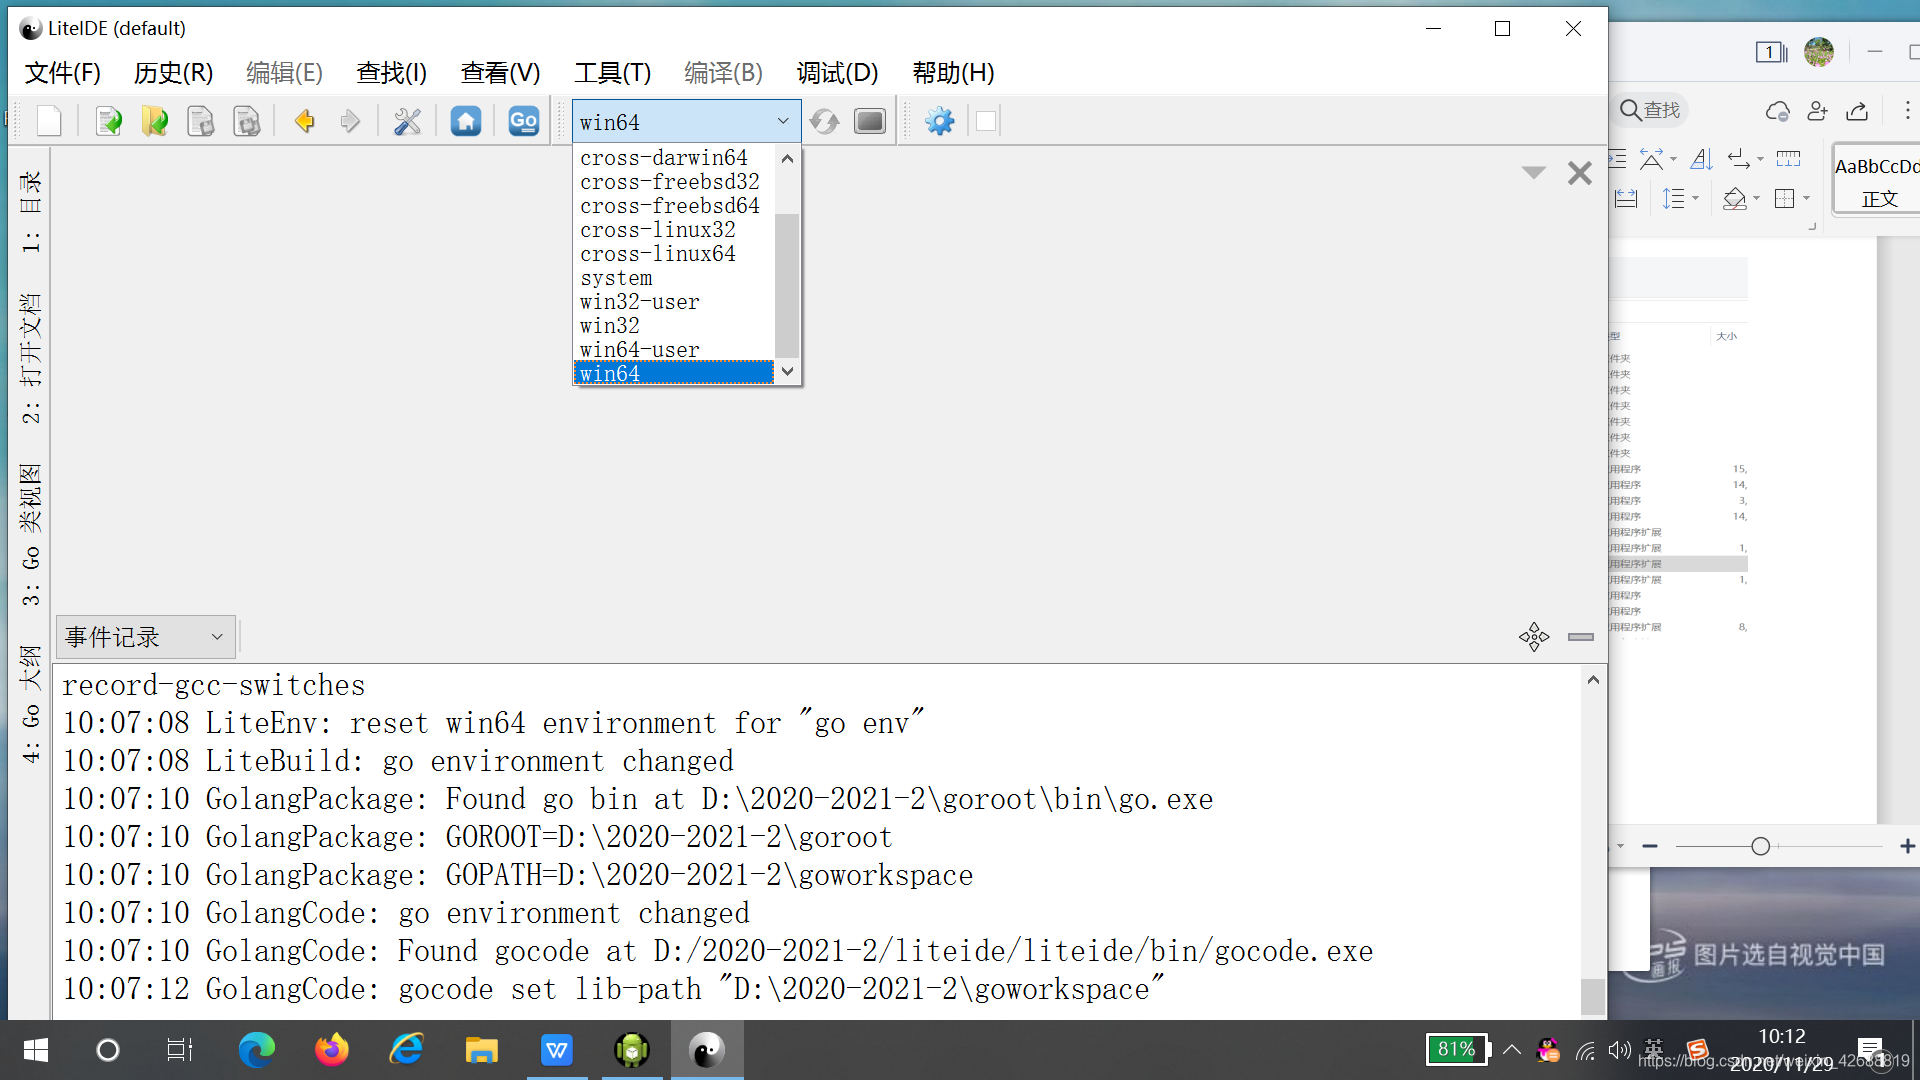The height and width of the screenshot is (1080, 1920).
Task: Open editor tab list triangle dropdown
Action: tap(1533, 173)
